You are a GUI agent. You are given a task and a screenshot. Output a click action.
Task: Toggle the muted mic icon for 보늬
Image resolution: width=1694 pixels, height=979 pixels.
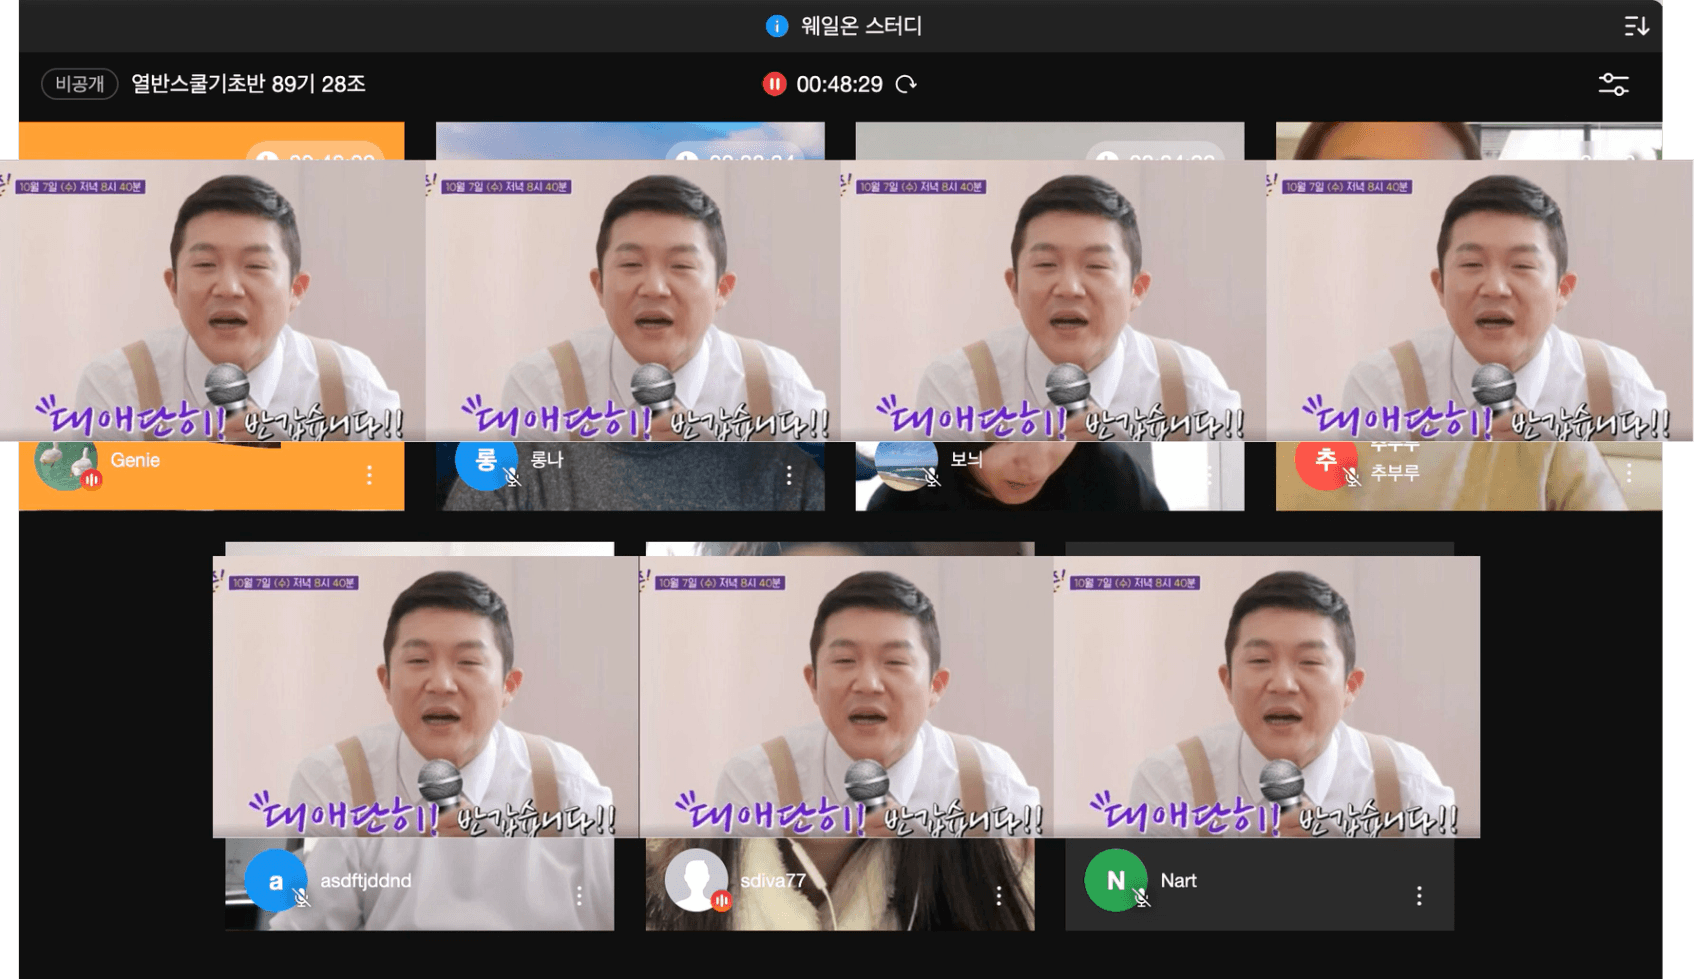(x=932, y=478)
